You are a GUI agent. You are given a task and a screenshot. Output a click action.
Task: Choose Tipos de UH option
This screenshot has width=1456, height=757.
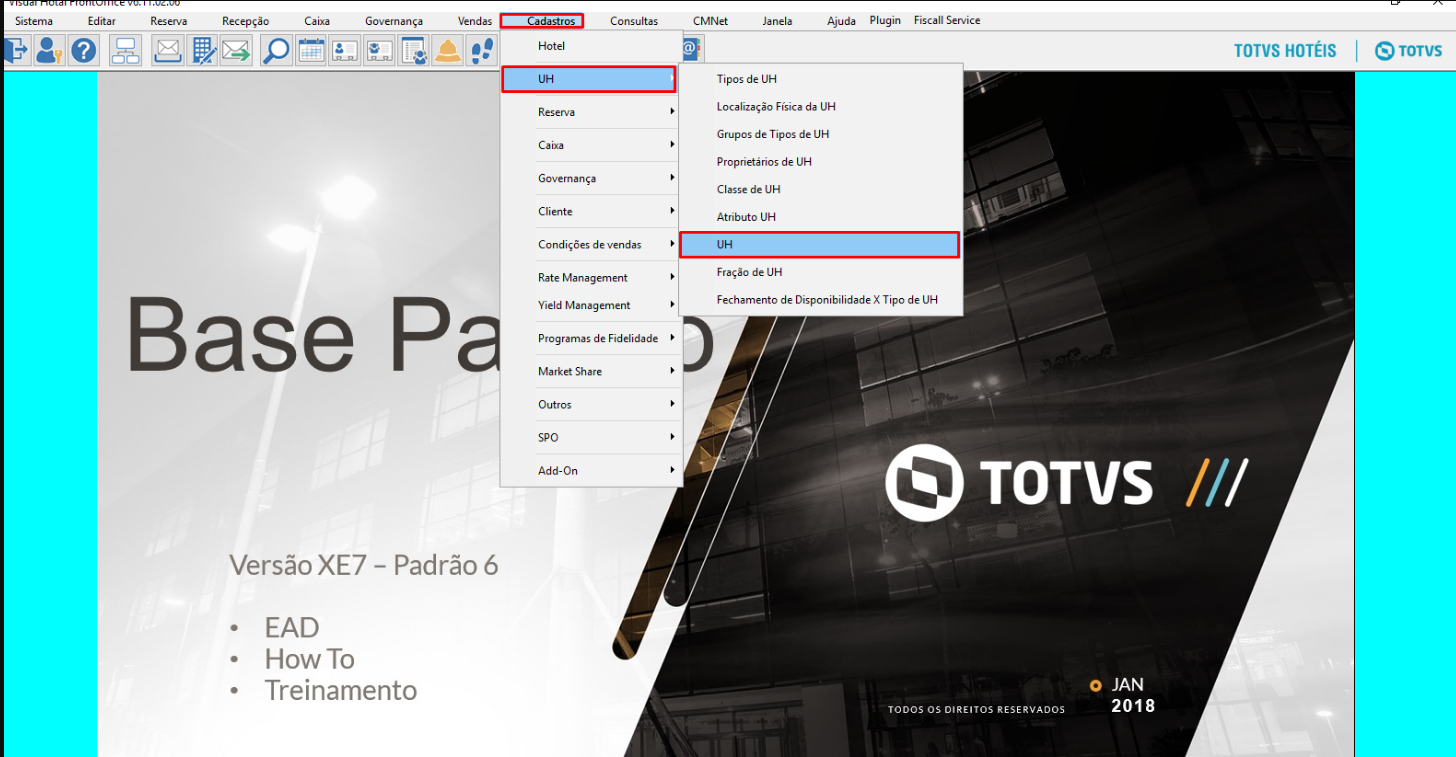[746, 79]
